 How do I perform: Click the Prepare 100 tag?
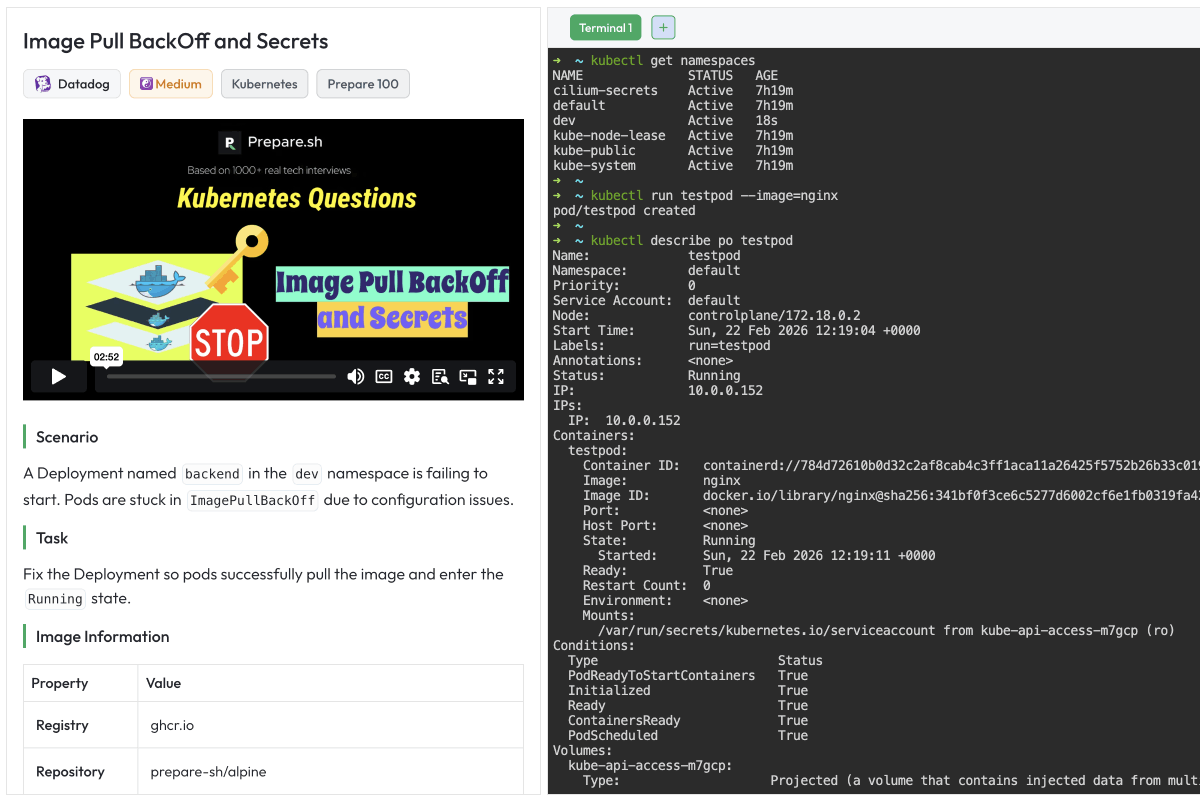[363, 84]
